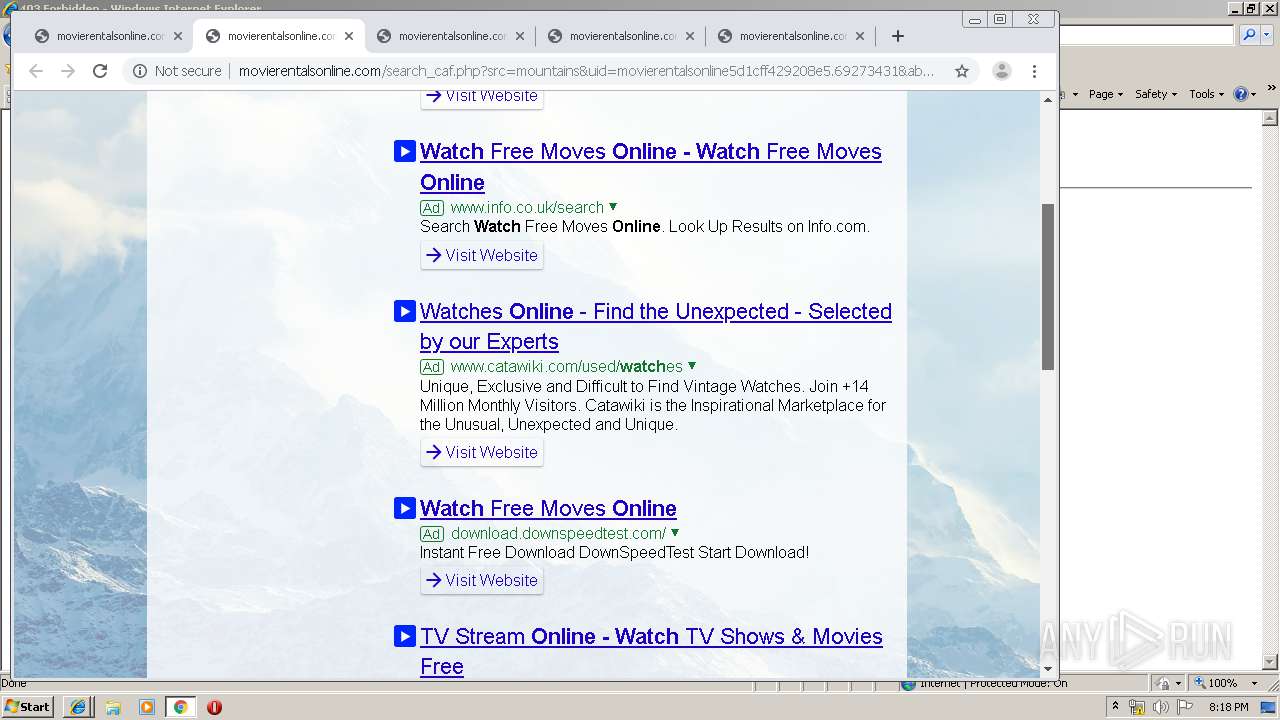This screenshot has height=720, width=1280.
Task: Click blue arrow icon beside Watches Online ad
Action: point(405,311)
